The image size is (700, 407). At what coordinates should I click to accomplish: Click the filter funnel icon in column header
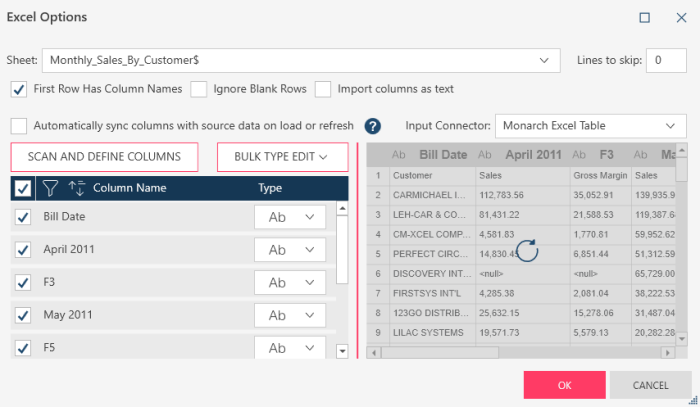(50, 188)
